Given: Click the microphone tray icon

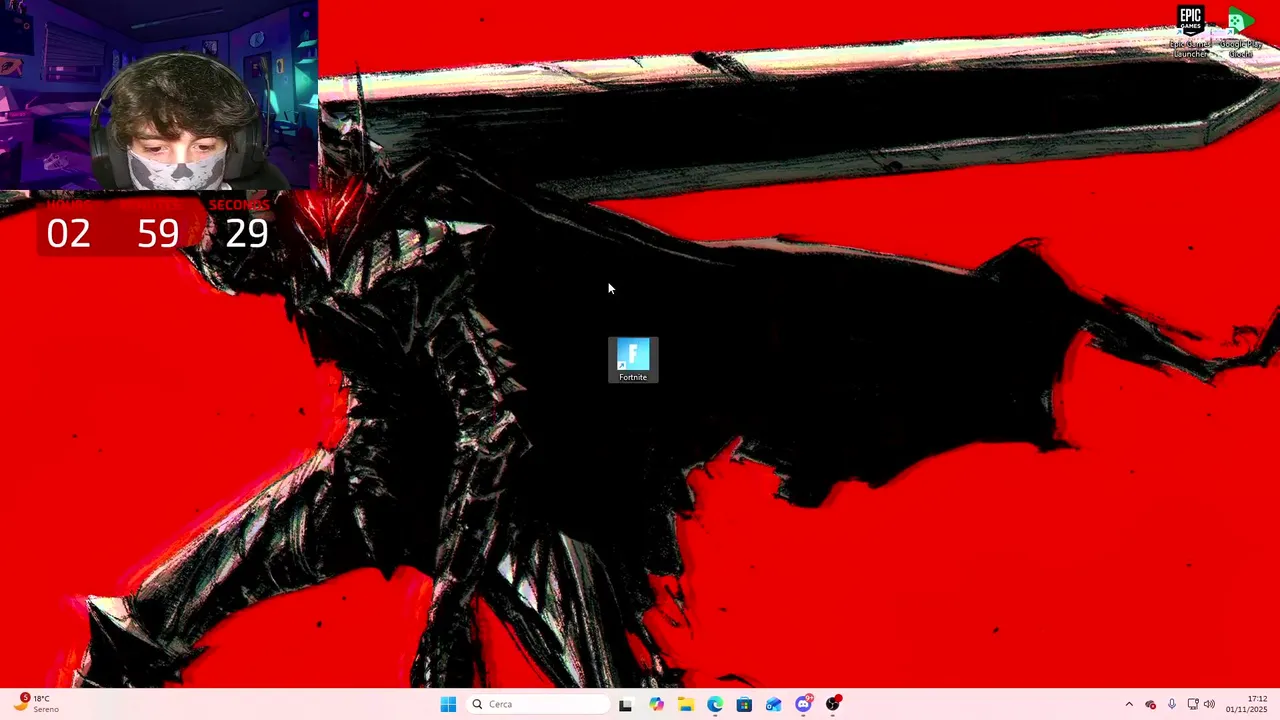Looking at the screenshot, I should (x=1171, y=704).
